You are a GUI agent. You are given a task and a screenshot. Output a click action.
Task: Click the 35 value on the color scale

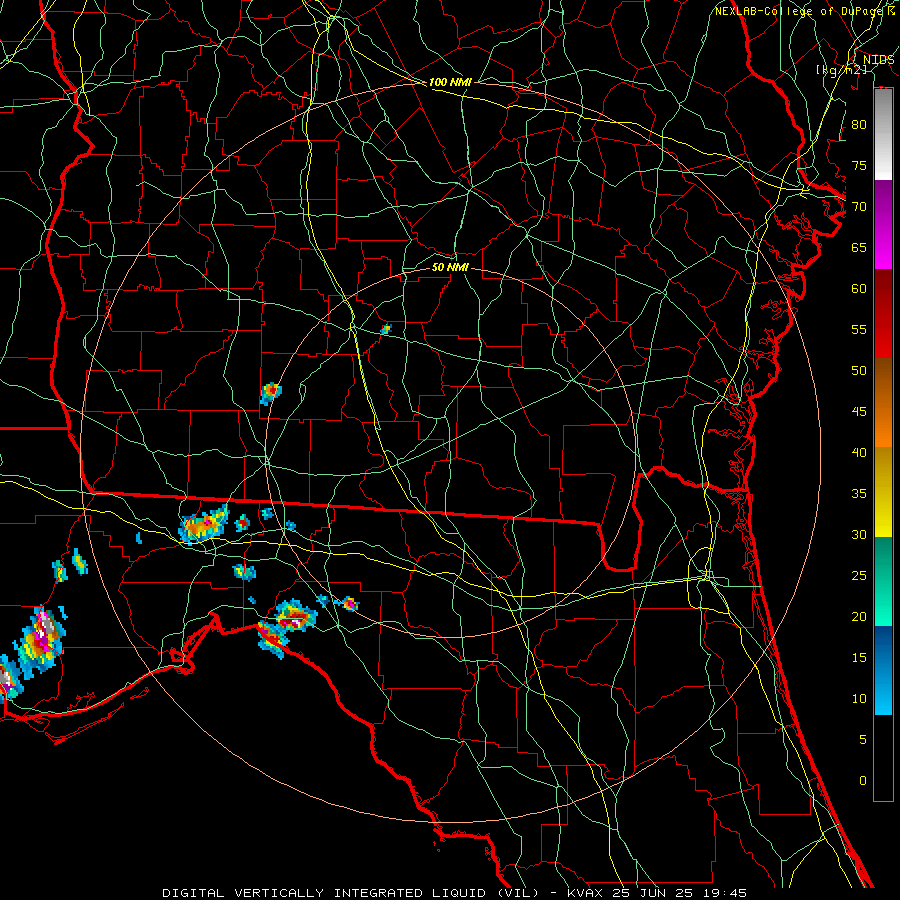coord(859,494)
